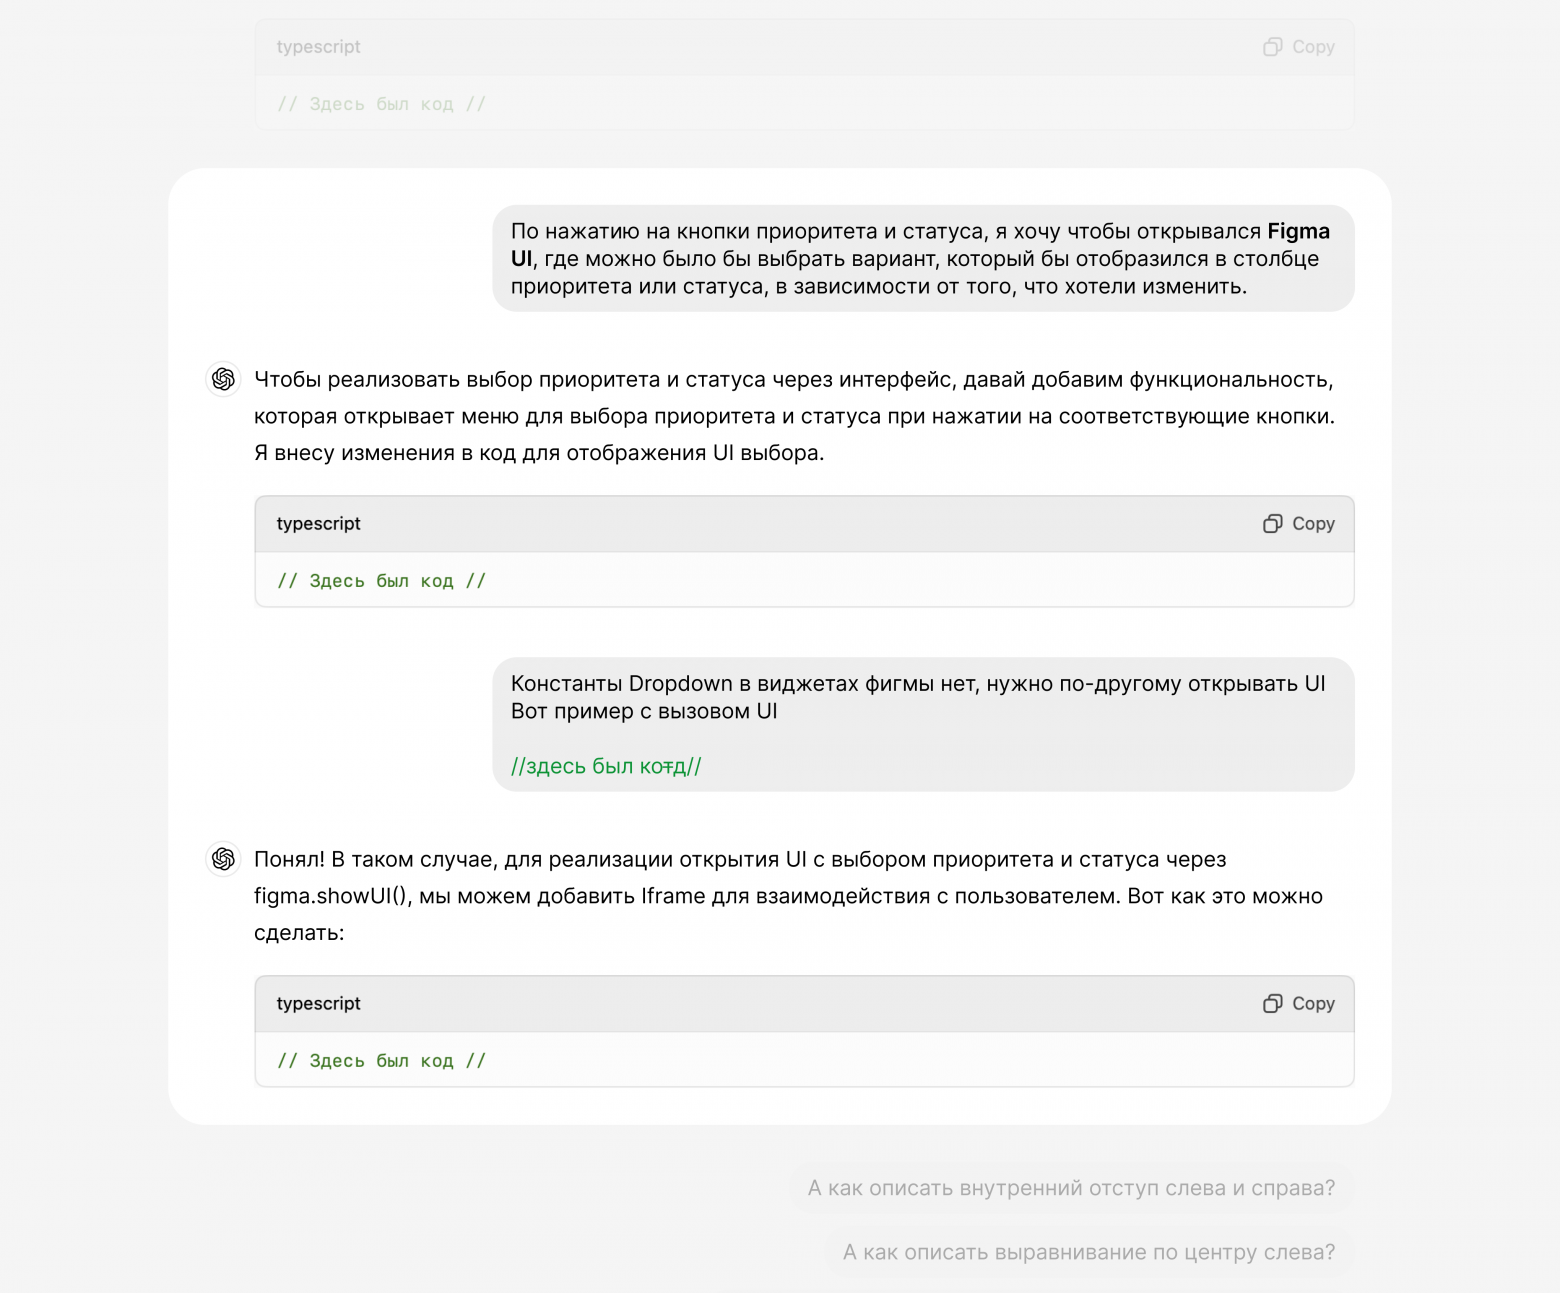Click the copy icon in the Dropdown menu code block
1560x1293 pixels.
tap(1272, 524)
